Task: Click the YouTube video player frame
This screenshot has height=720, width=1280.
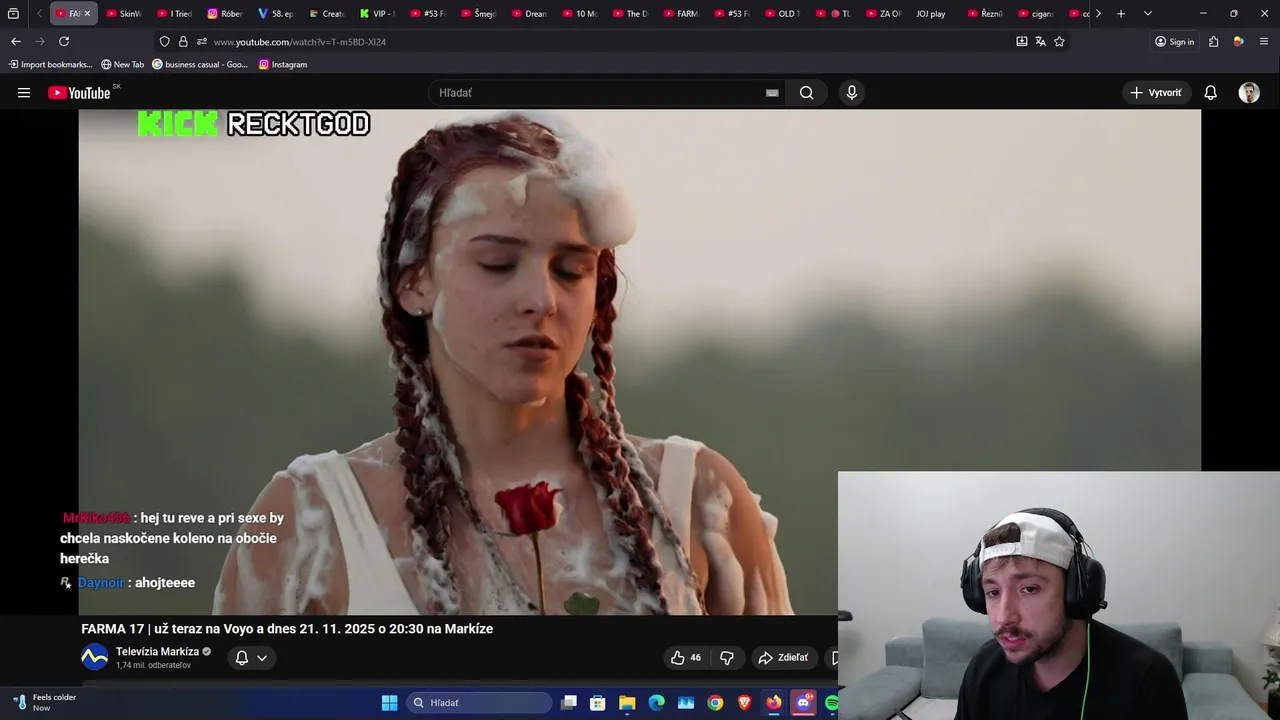Action: click(x=640, y=362)
